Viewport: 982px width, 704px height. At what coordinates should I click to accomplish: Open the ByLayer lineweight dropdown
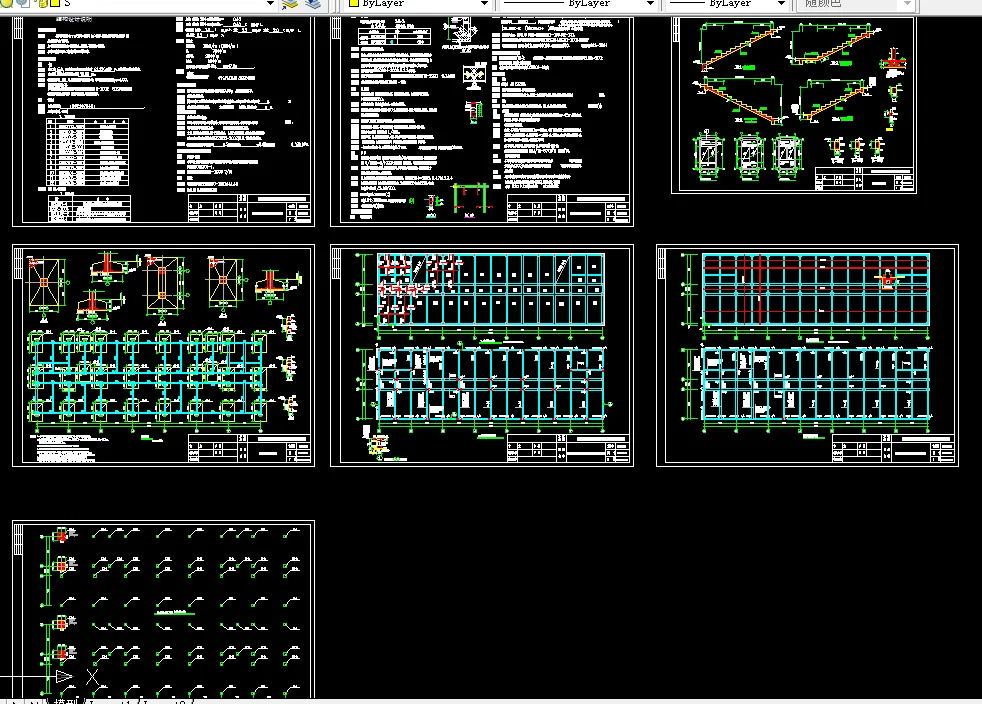[780, 4]
